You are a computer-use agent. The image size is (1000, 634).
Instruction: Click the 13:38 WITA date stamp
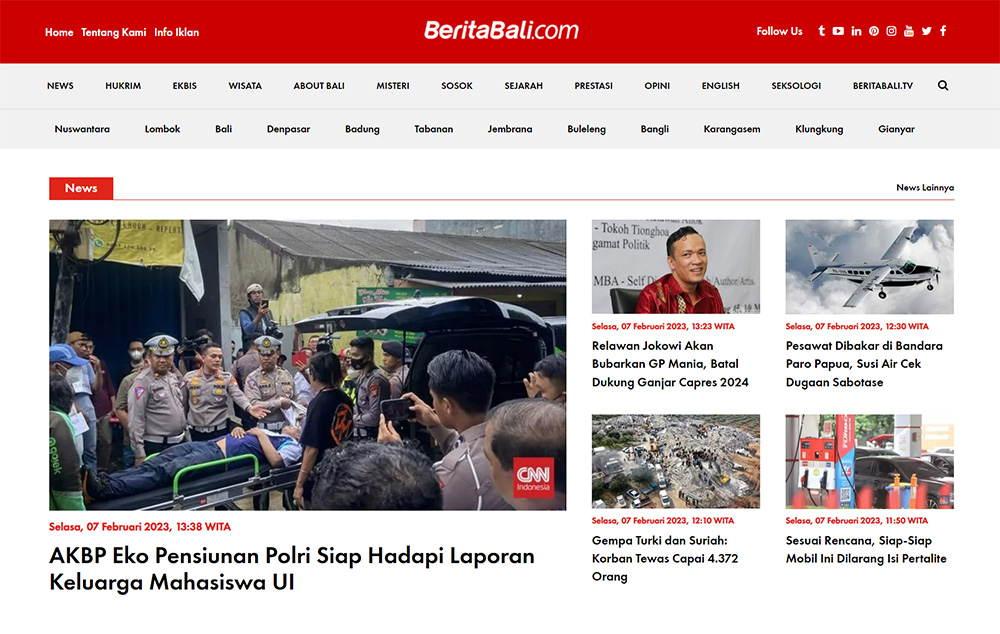[140, 527]
